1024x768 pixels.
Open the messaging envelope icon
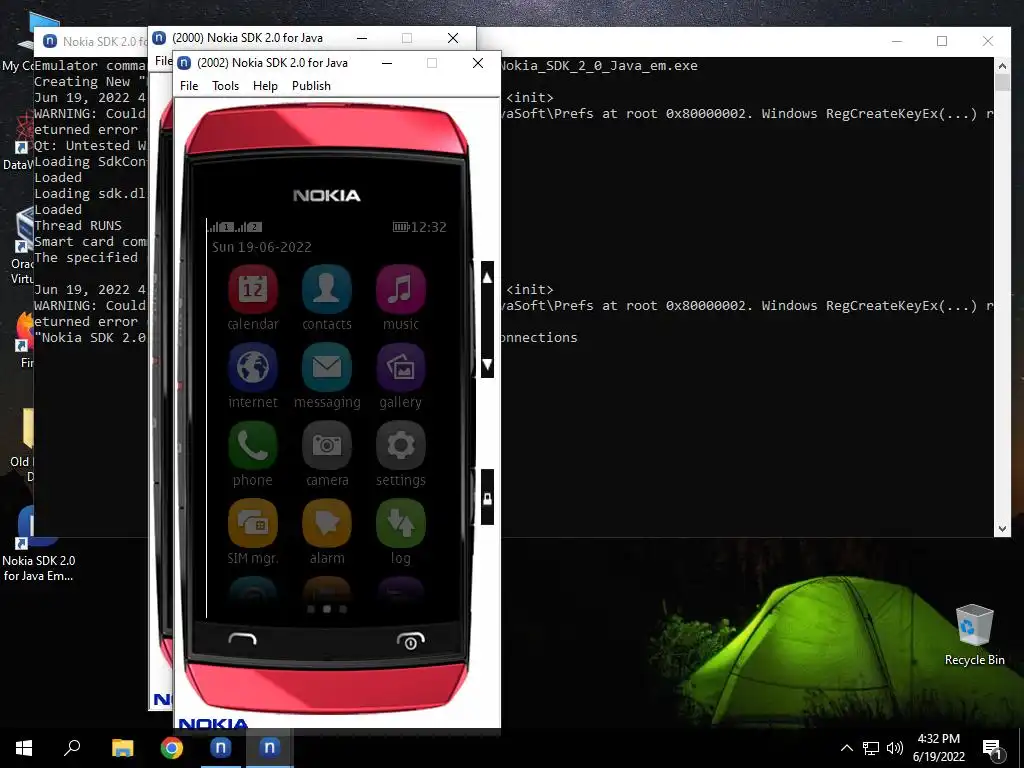[x=327, y=367]
